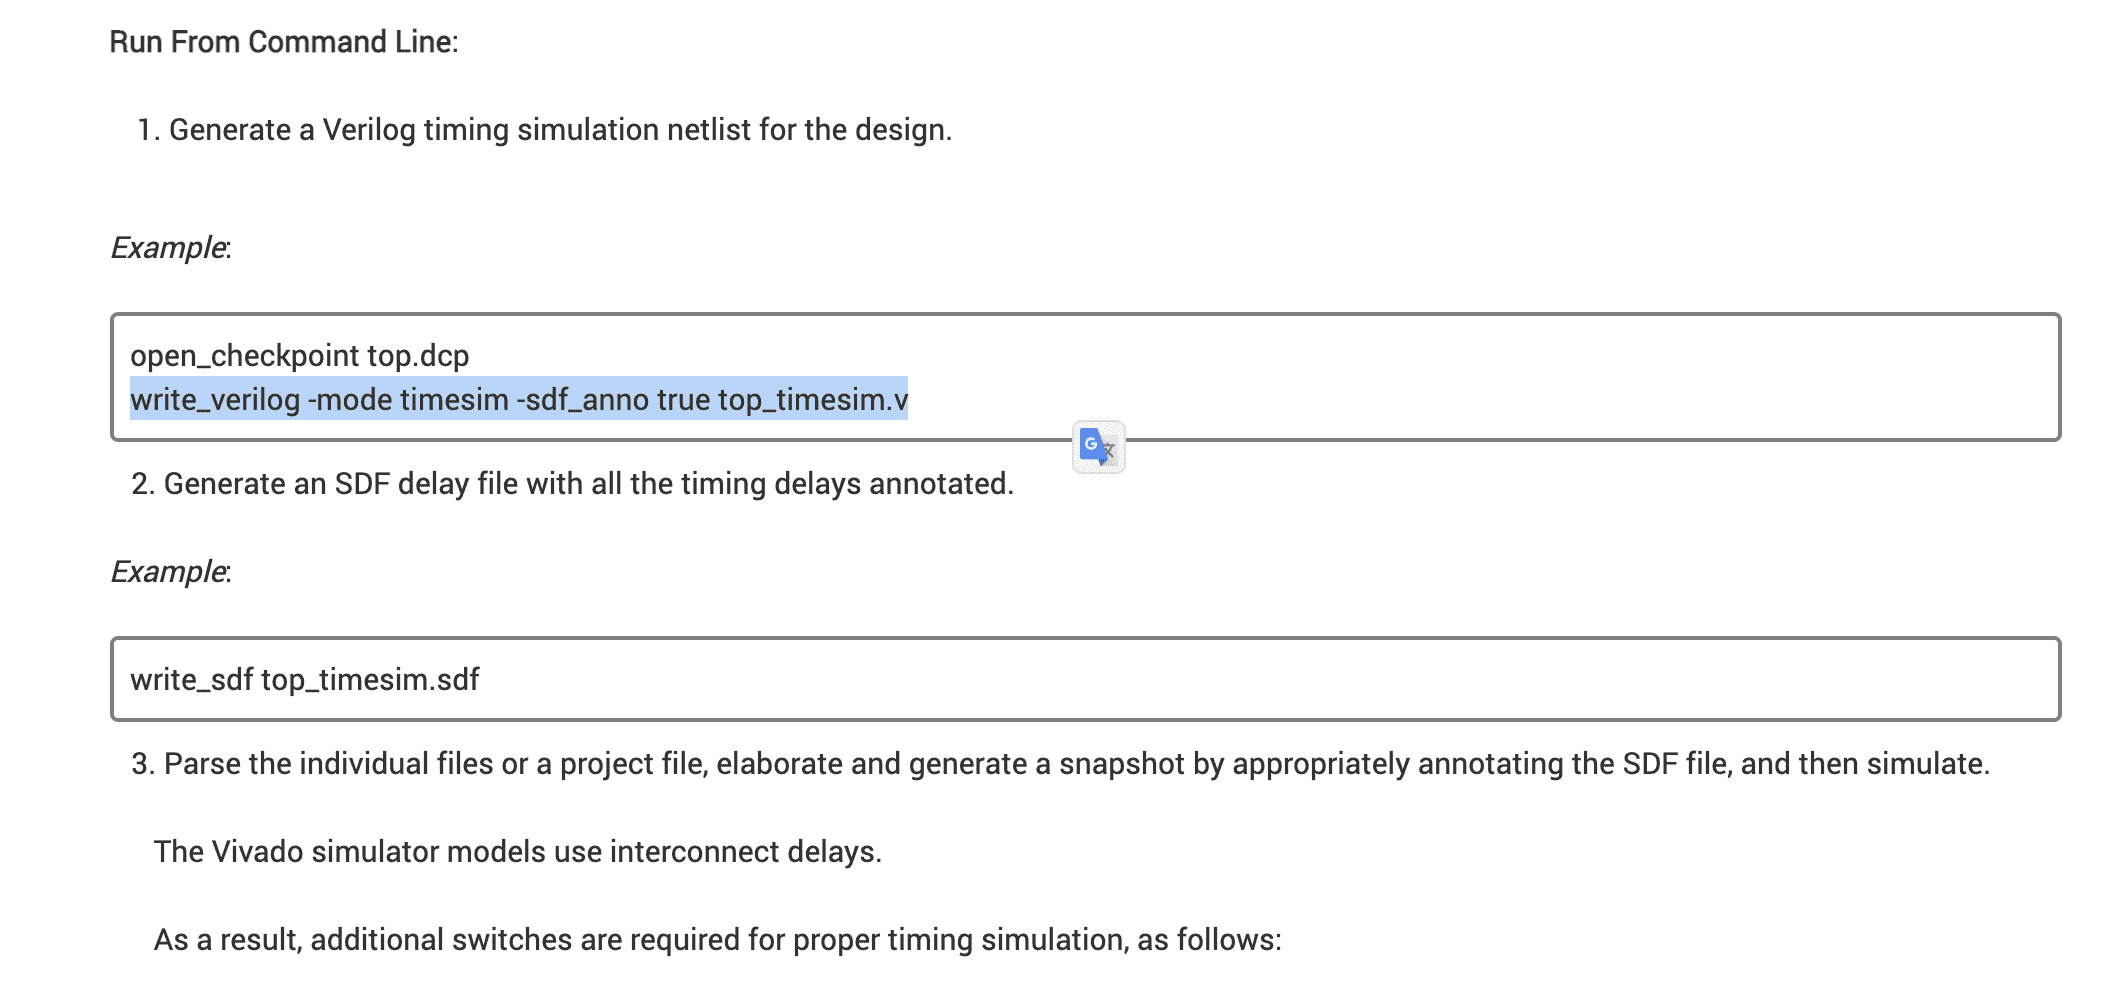Screen dimensions: 2126x992
Task: Click the second Example label
Action: click(168, 572)
